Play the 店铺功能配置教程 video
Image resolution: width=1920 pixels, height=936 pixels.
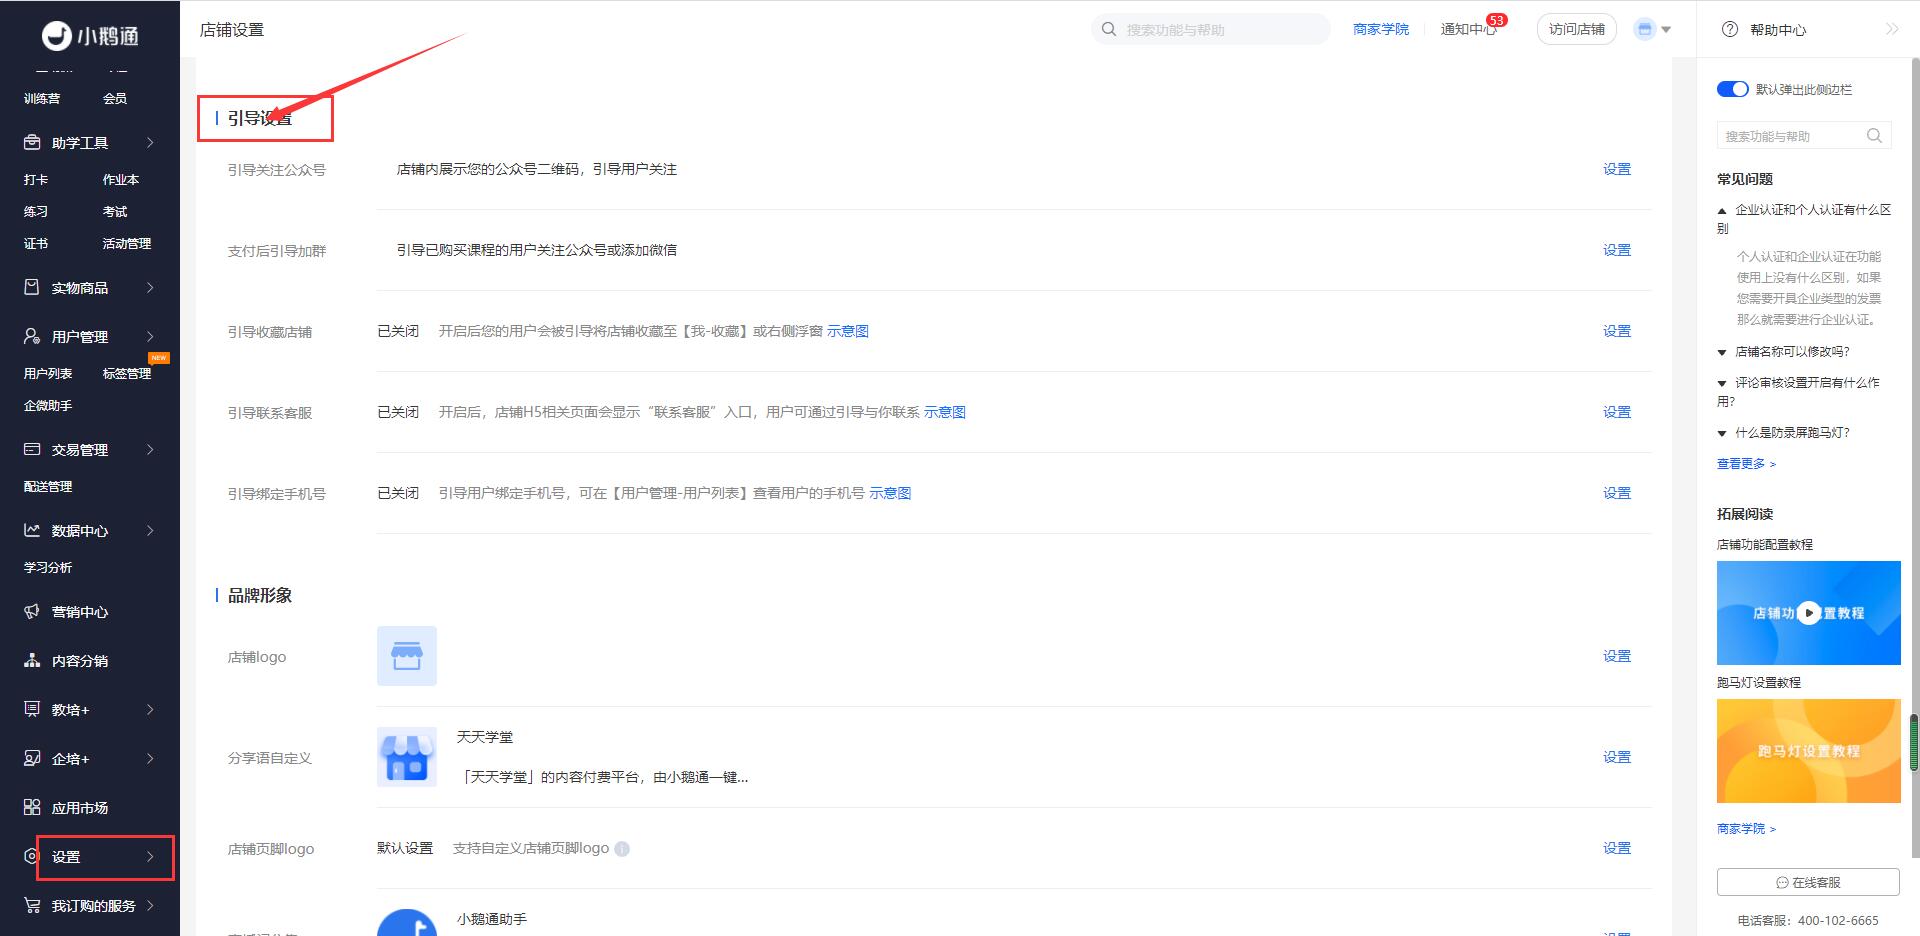click(1808, 613)
